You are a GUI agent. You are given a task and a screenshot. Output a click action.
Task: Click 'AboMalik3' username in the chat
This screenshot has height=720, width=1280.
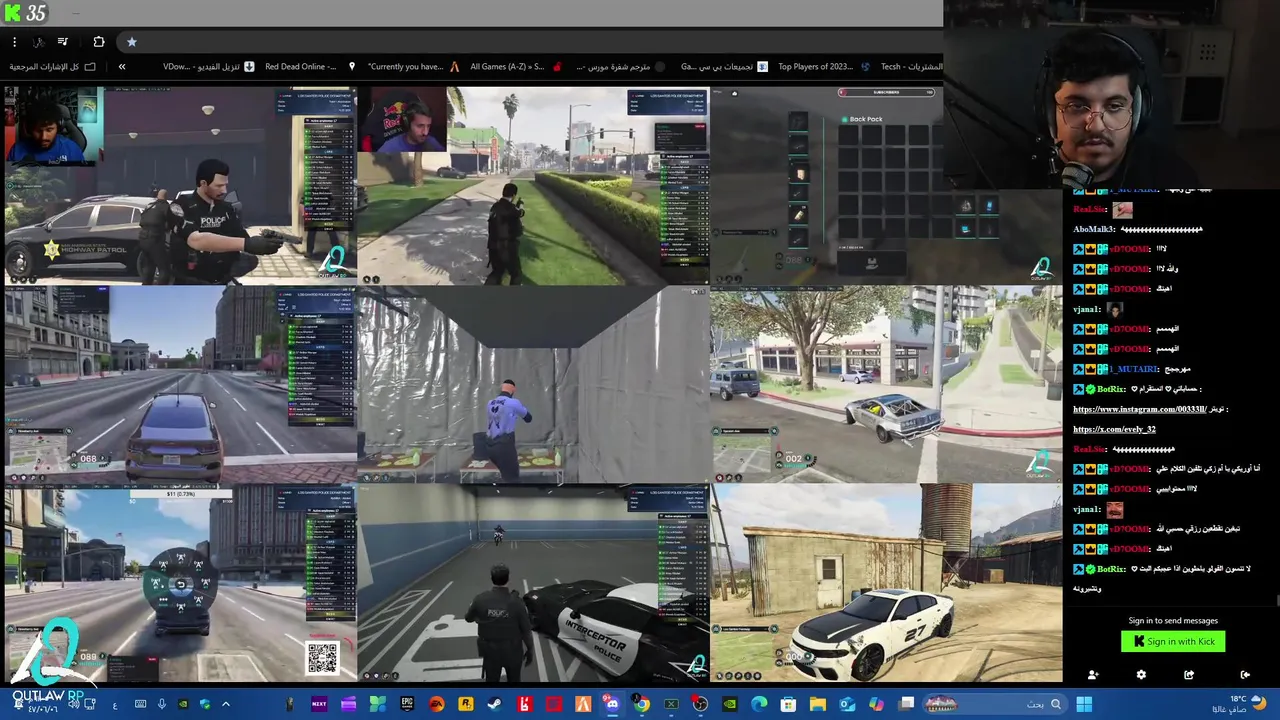point(1095,229)
